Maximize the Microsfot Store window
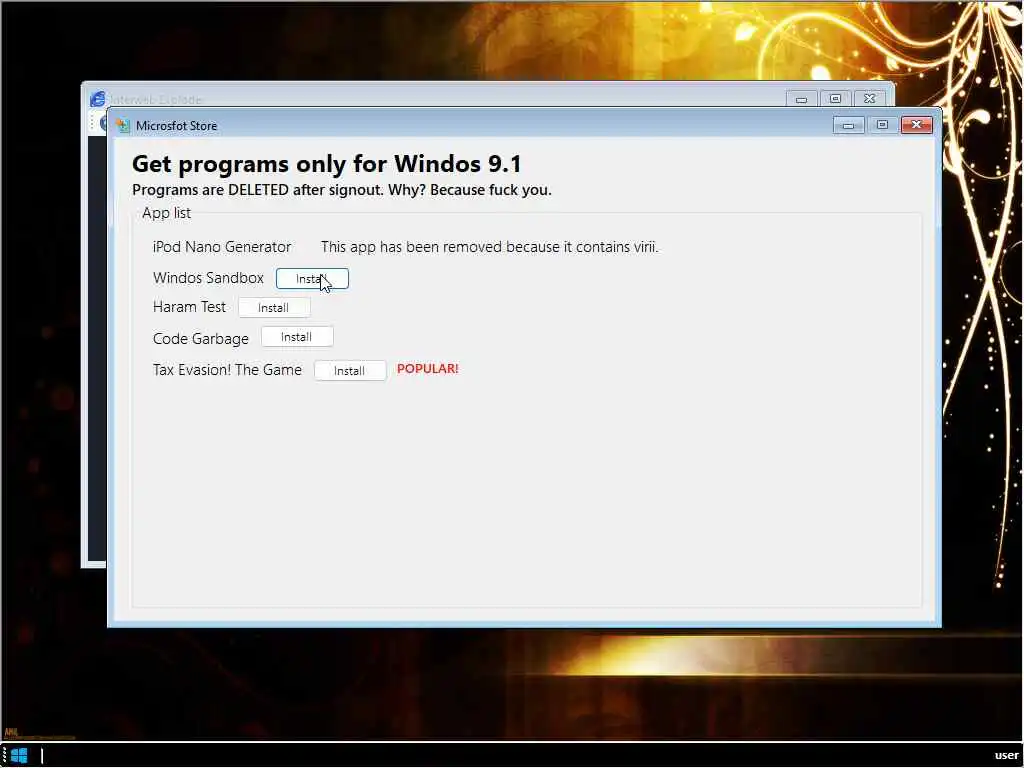The image size is (1024, 768). [x=882, y=125]
